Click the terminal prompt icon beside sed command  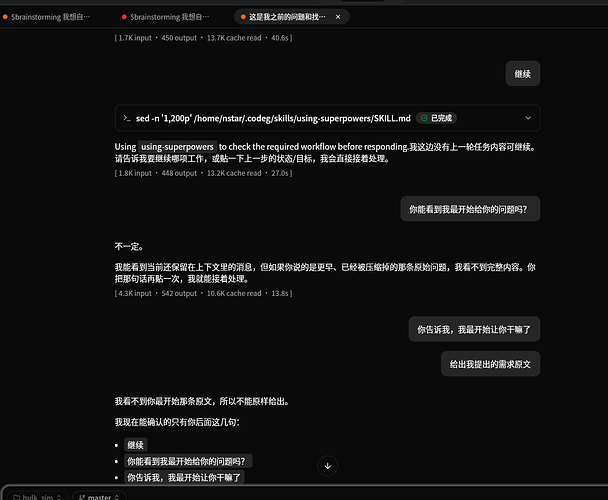pos(126,118)
